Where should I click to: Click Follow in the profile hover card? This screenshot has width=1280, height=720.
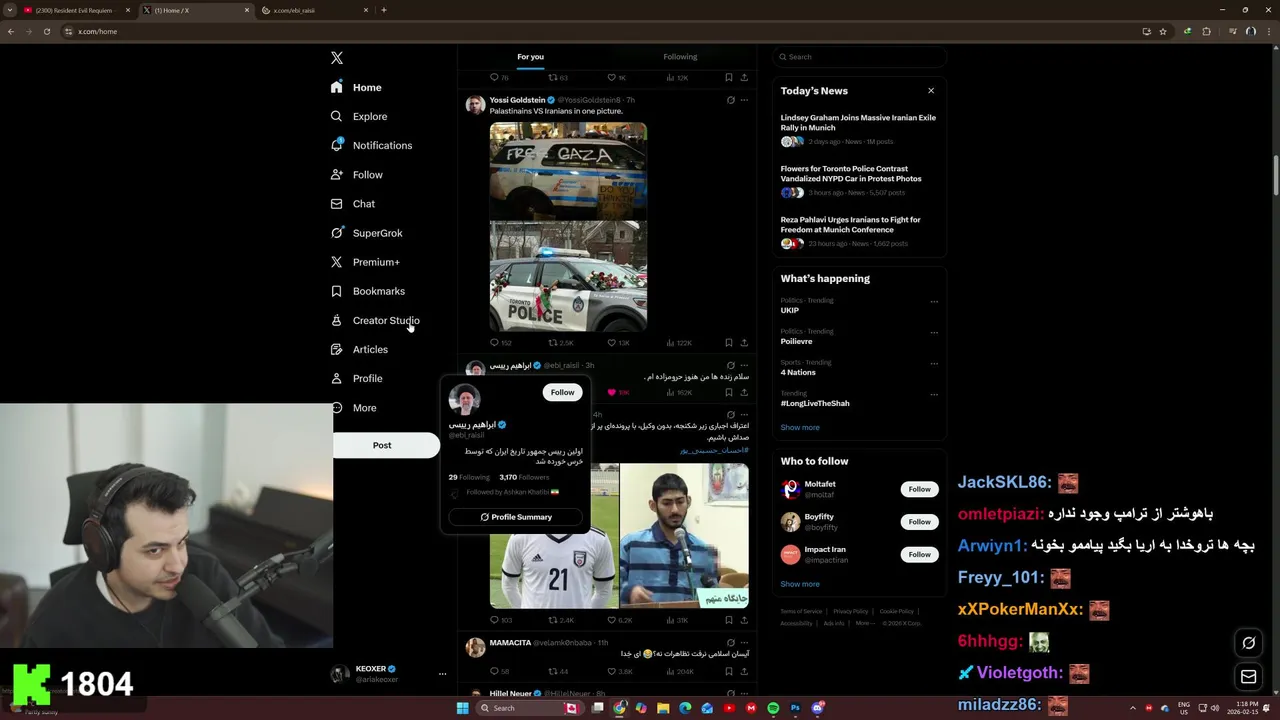coord(562,392)
